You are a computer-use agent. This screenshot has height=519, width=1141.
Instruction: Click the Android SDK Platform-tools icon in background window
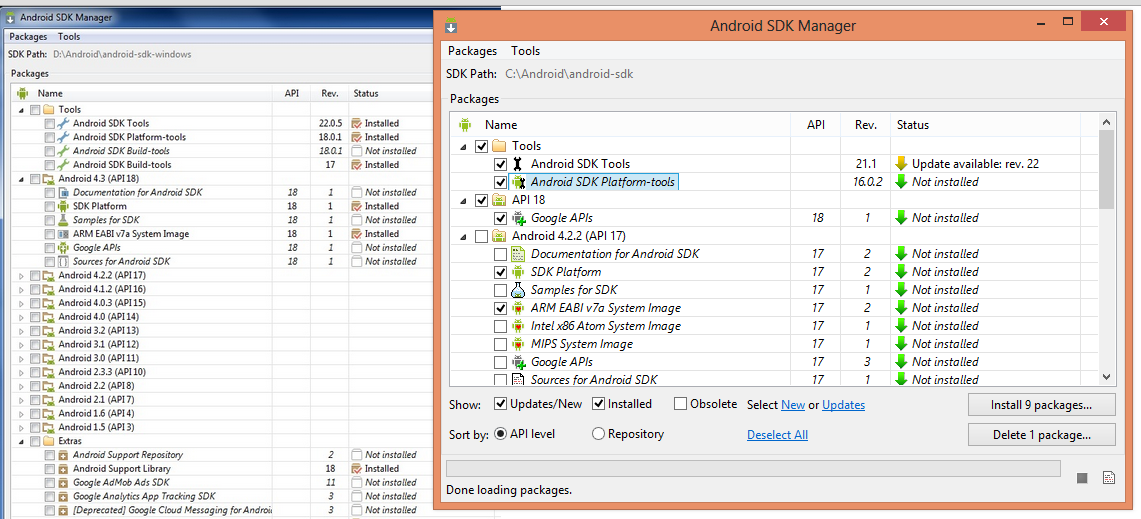[x=63, y=137]
